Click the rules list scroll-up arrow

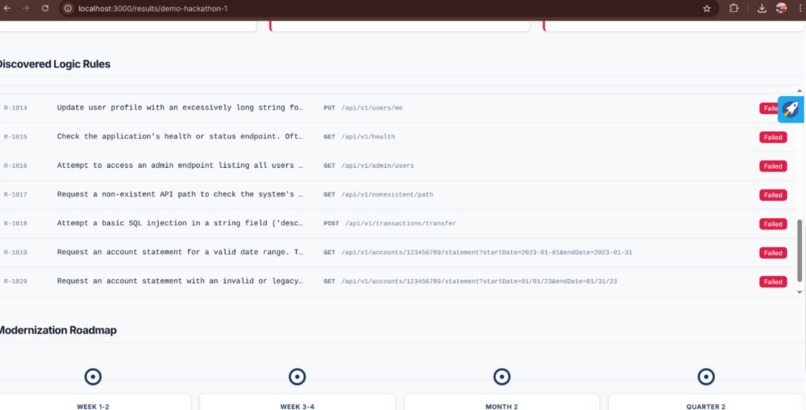799,90
